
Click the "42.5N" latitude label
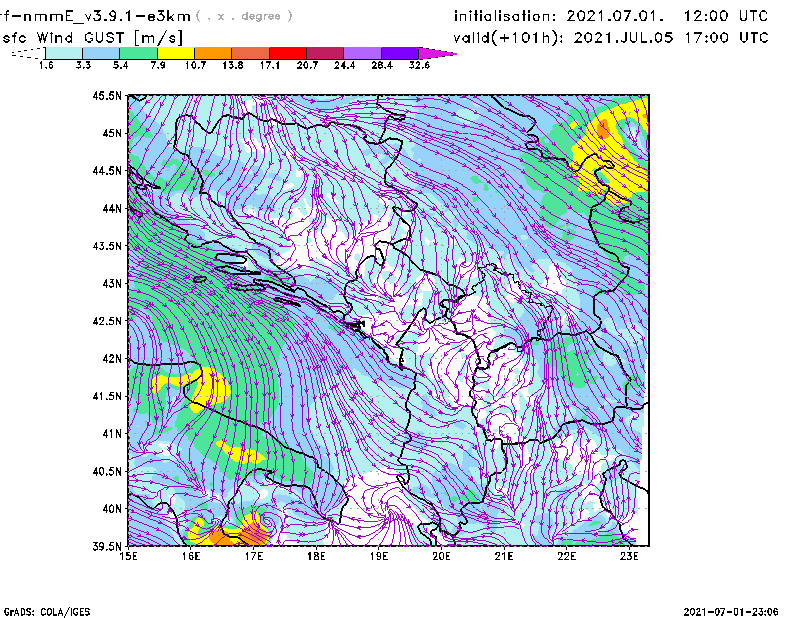coord(107,321)
